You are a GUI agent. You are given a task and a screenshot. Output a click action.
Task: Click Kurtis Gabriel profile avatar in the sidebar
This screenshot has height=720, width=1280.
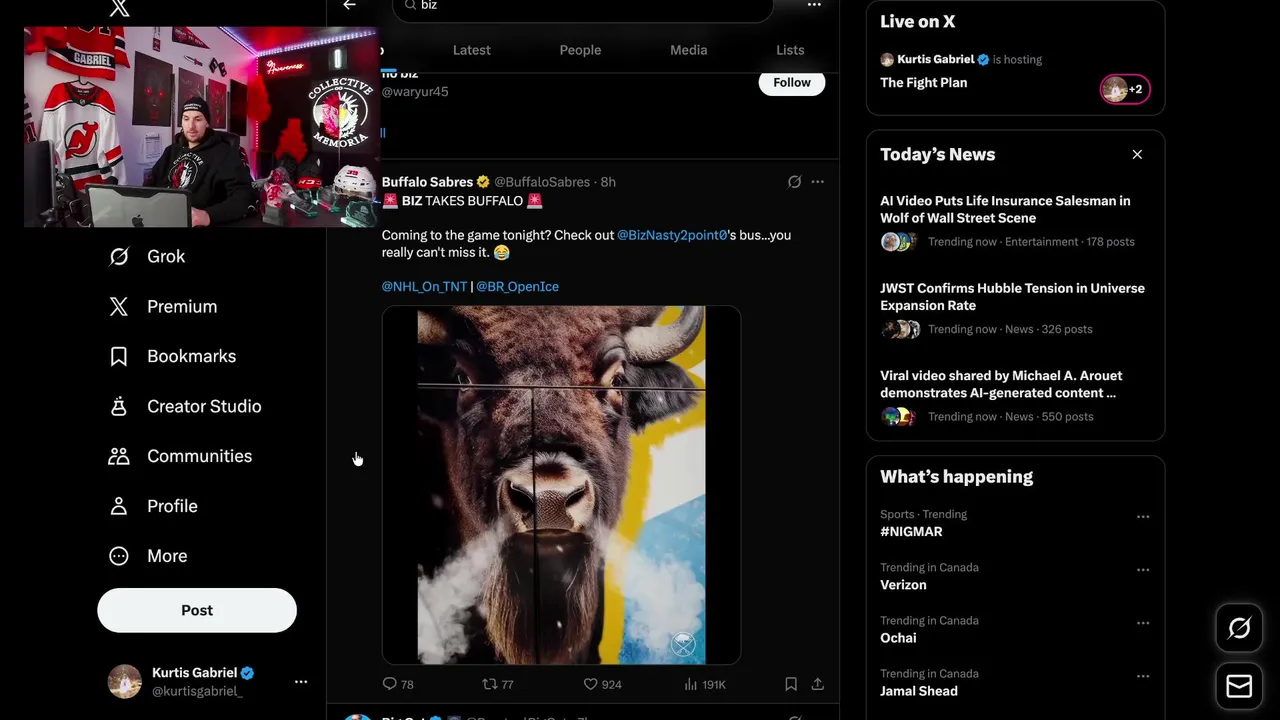[125, 681]
